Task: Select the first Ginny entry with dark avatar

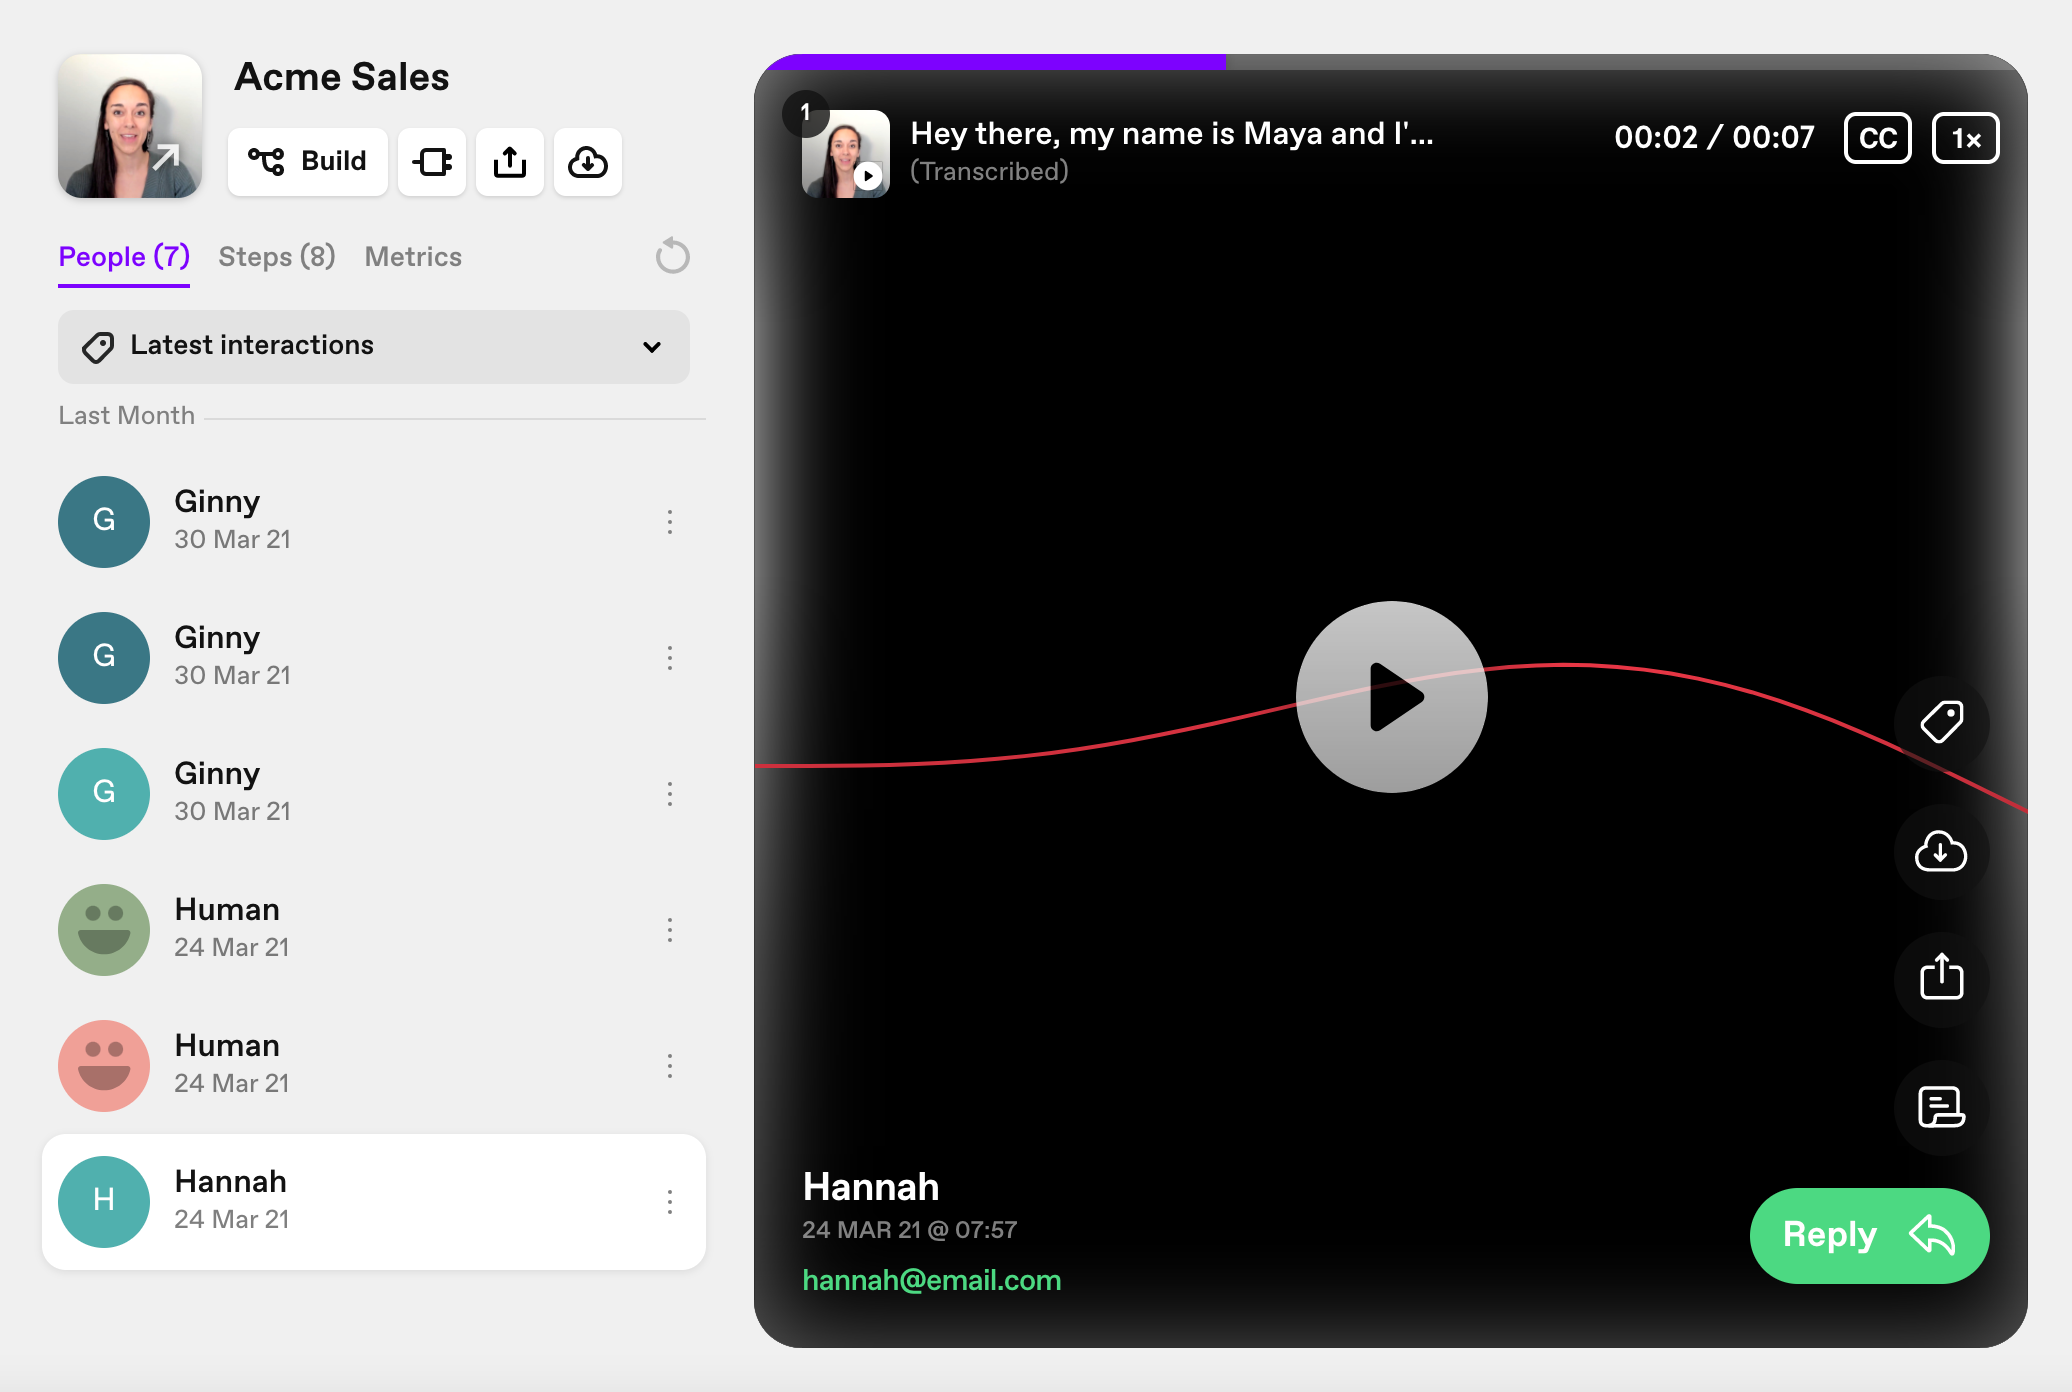Action: 374,521
